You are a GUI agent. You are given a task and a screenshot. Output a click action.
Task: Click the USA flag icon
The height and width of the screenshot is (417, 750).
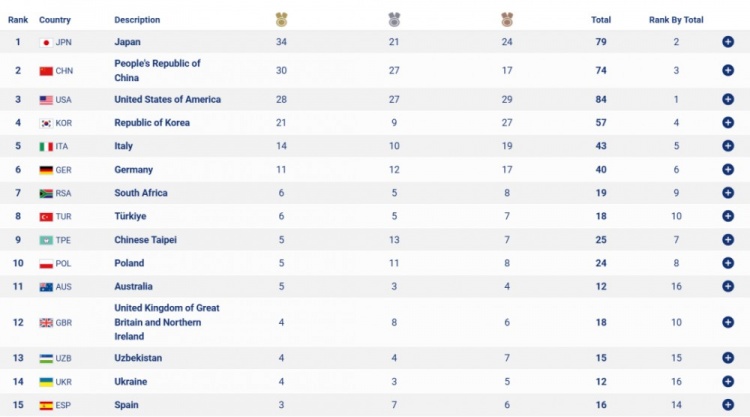(45, 100)
